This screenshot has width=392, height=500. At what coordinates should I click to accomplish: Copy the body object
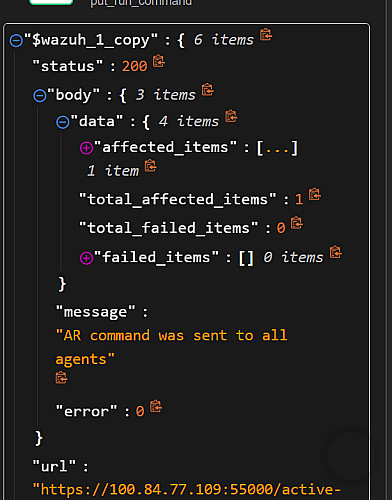(x=207, y=90)
